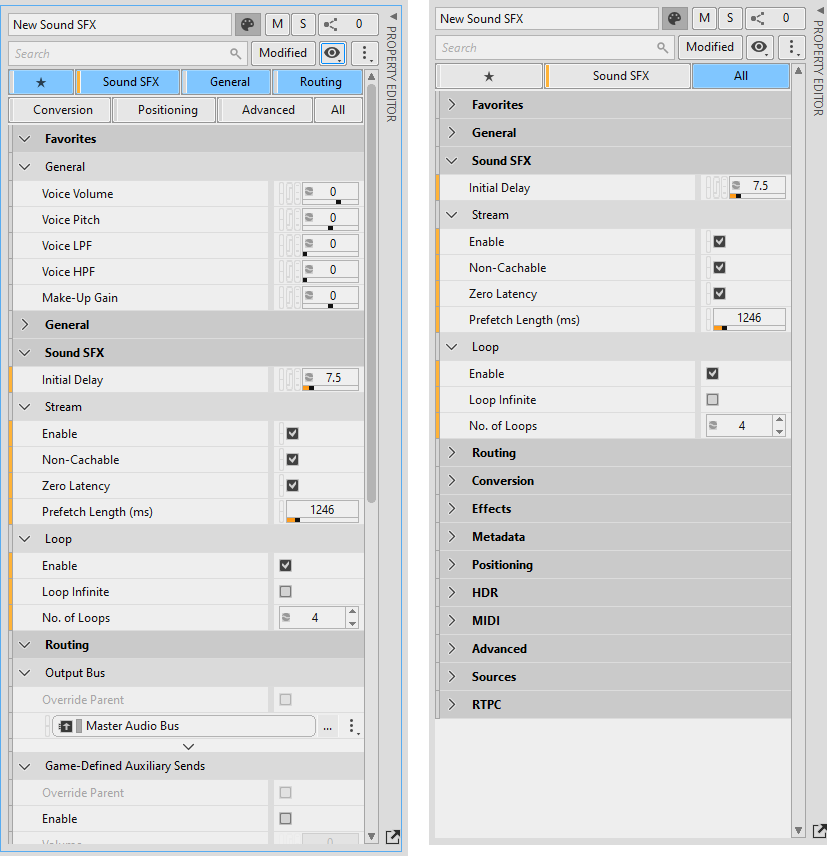Click the Prefetch Length slider in left panel

(321, 520)
